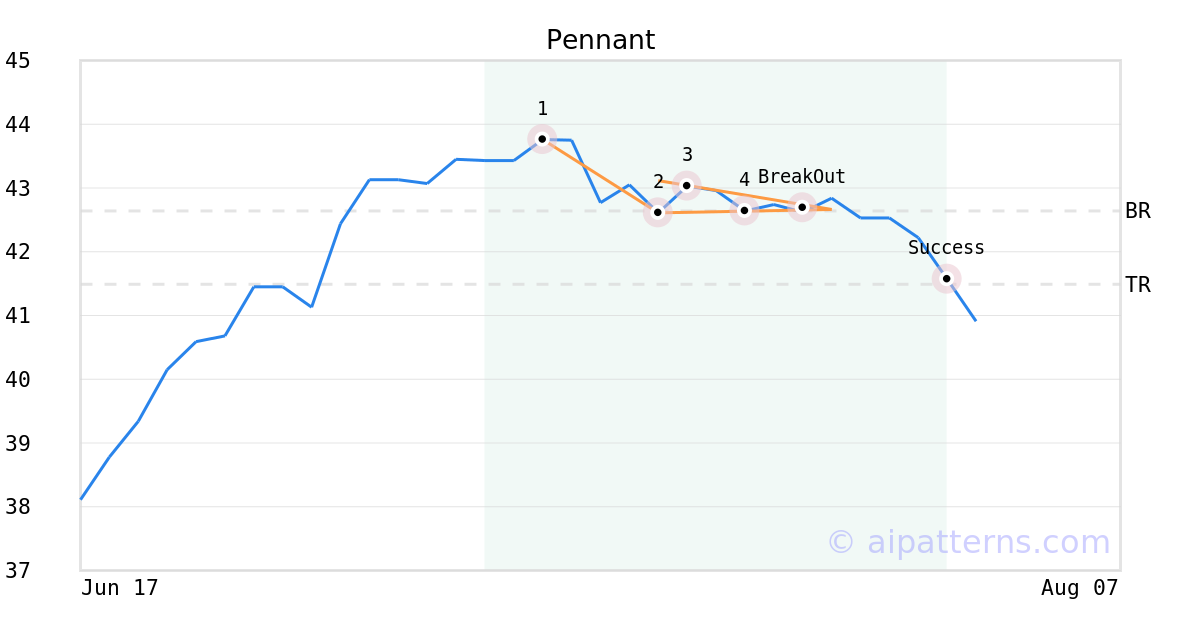Viewport: 1200px width, 630px height.
Task: Click the 37 y-axis value
Action: [18, 571]
